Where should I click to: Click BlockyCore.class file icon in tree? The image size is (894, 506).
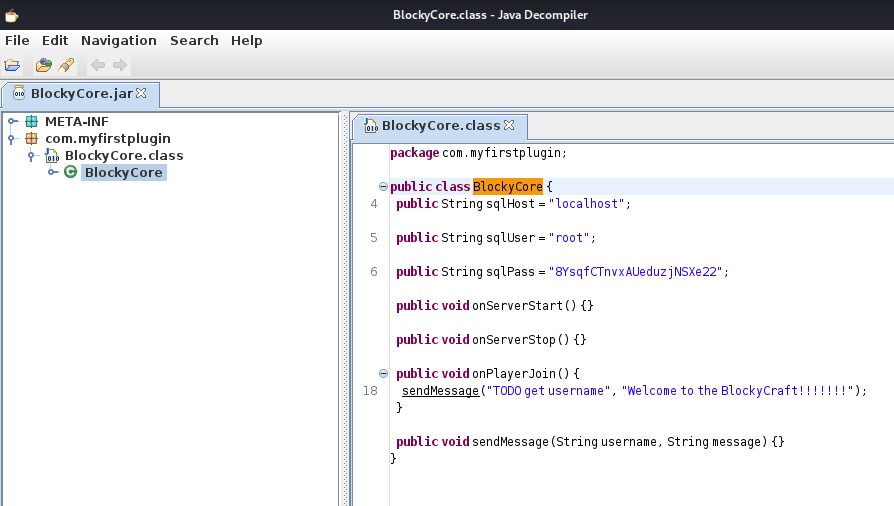tap(52, 156)
